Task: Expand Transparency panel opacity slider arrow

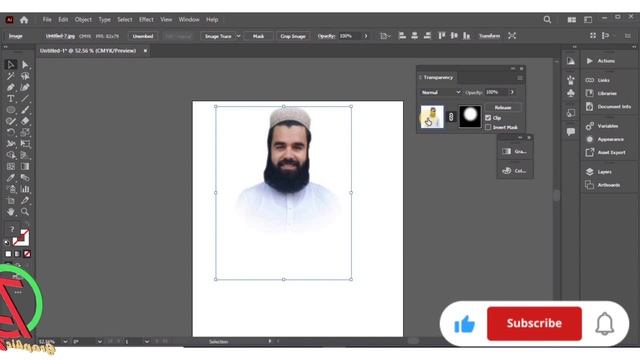Action: coord(512,92)
